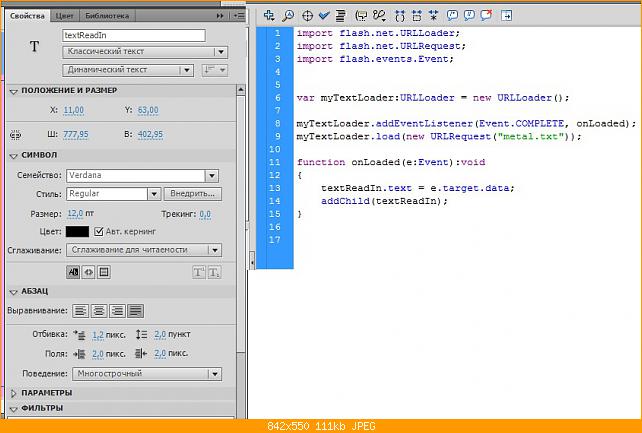The image size is (642, 433).
Task: Click the width value 777,95
Action: pos(76,135)
